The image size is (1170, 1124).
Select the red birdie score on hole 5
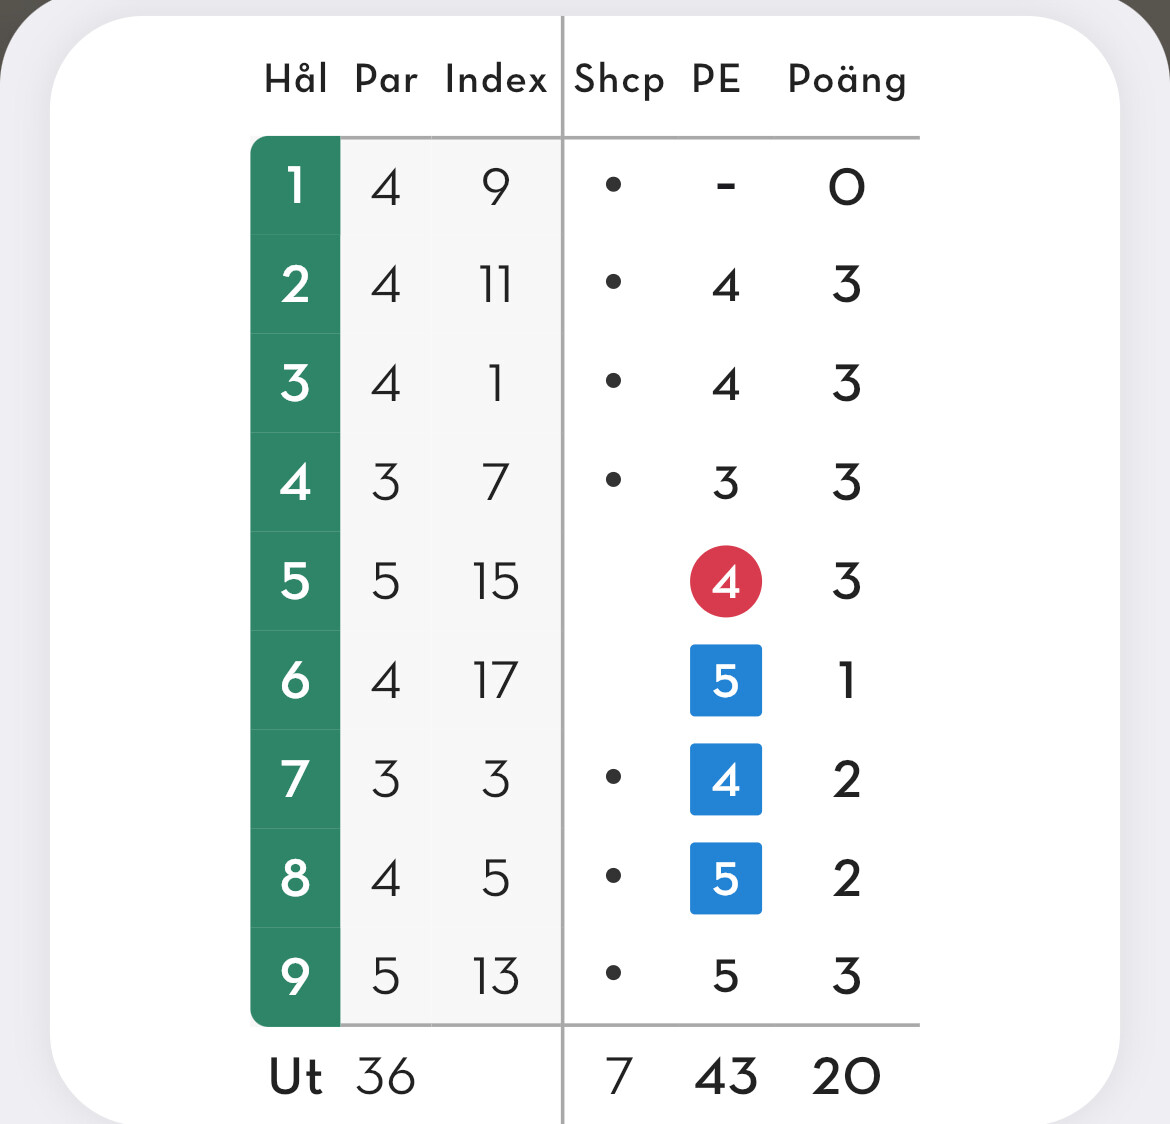tap(725, 581)
